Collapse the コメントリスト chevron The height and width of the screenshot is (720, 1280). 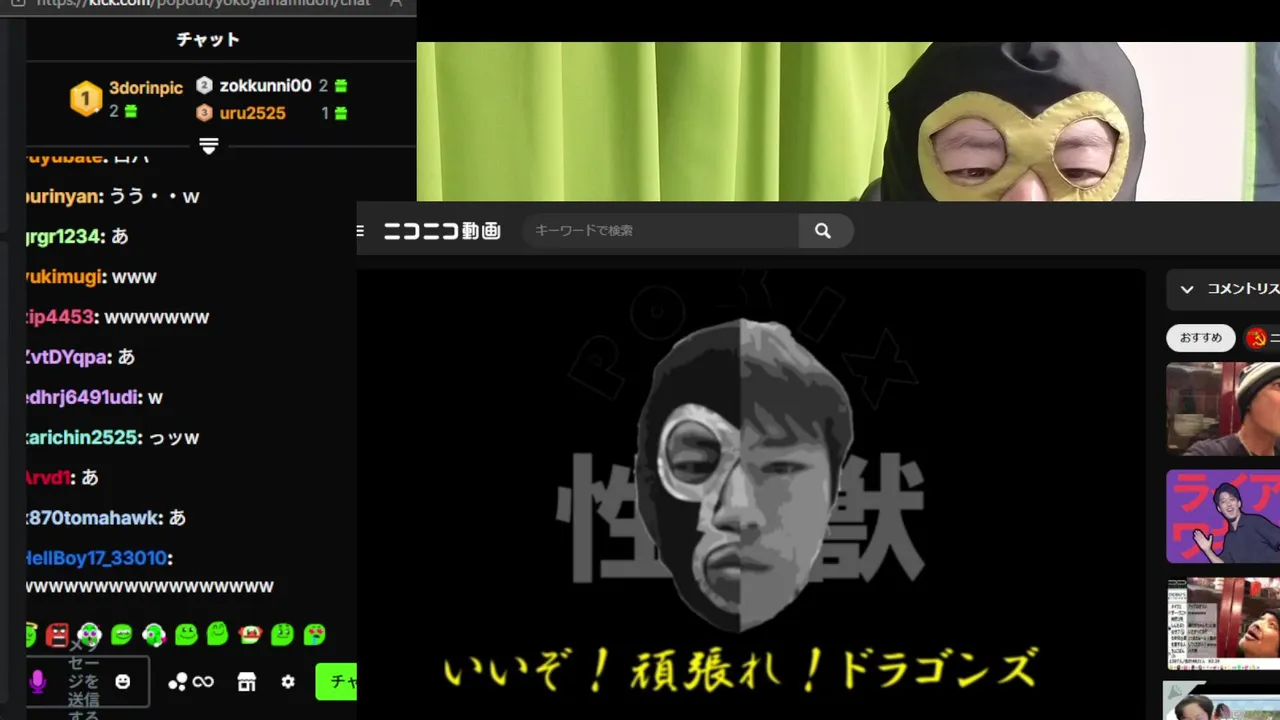(1187, 289)
